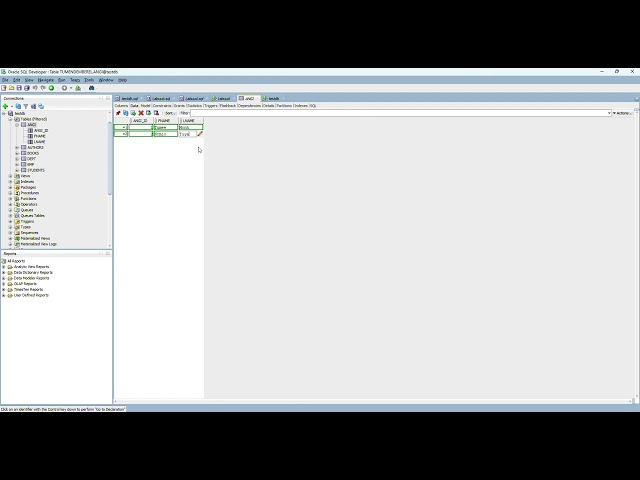Open the Run menu

(62, 80)
